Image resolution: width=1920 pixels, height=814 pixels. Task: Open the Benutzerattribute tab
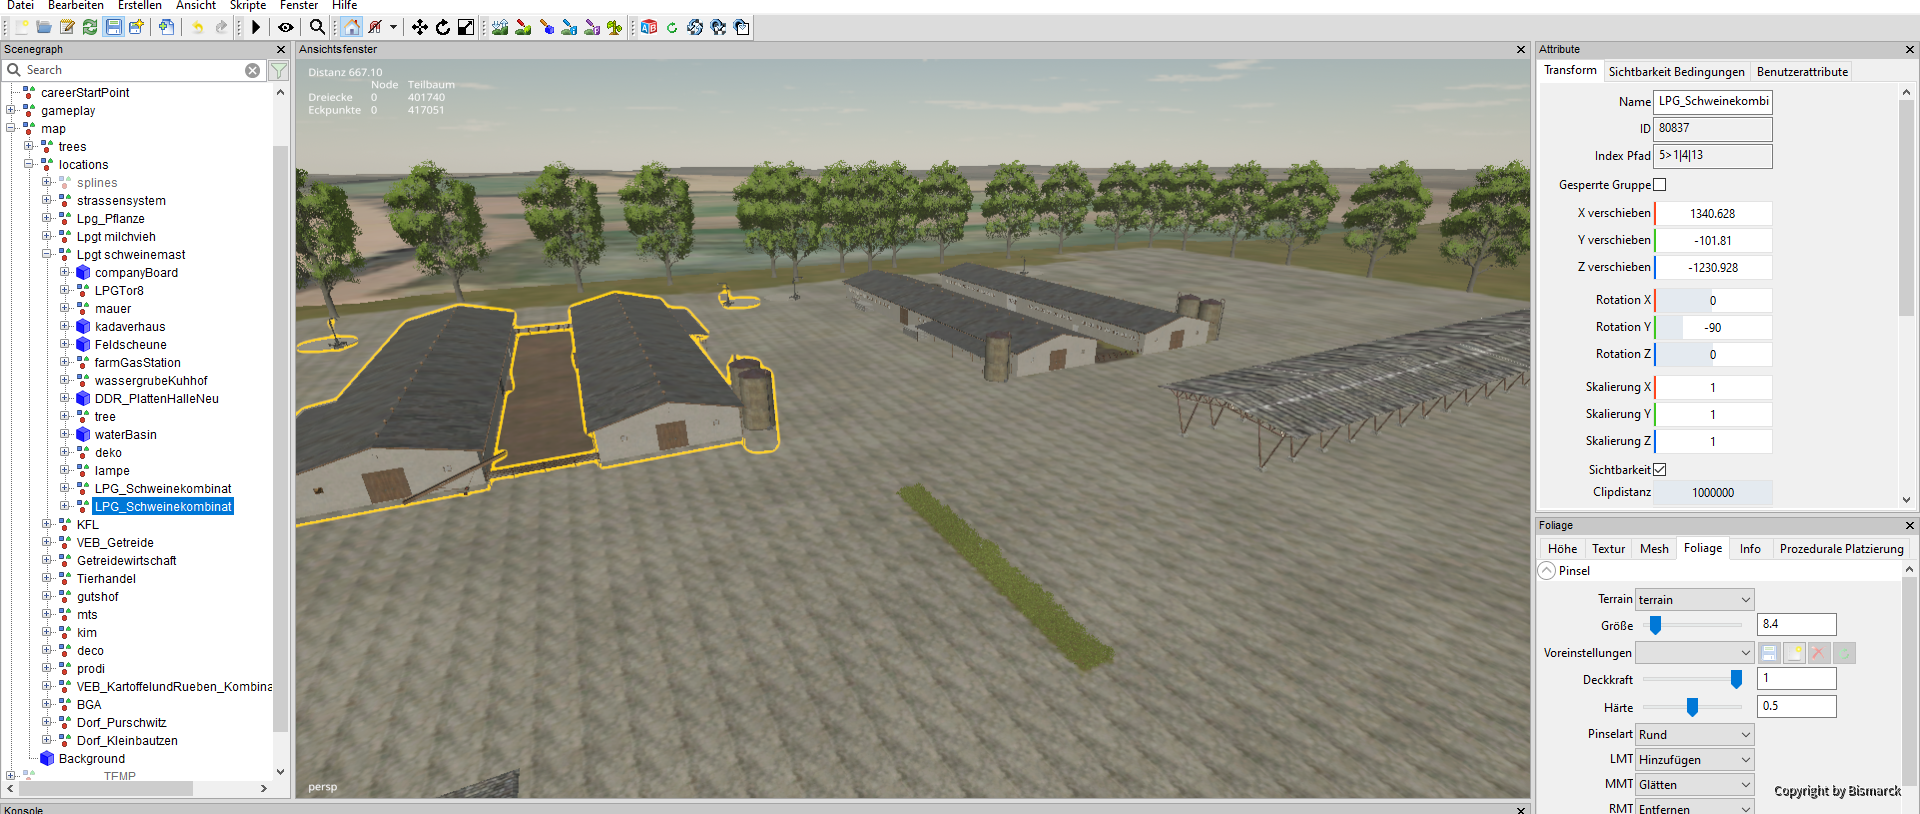click(1802, 72)
